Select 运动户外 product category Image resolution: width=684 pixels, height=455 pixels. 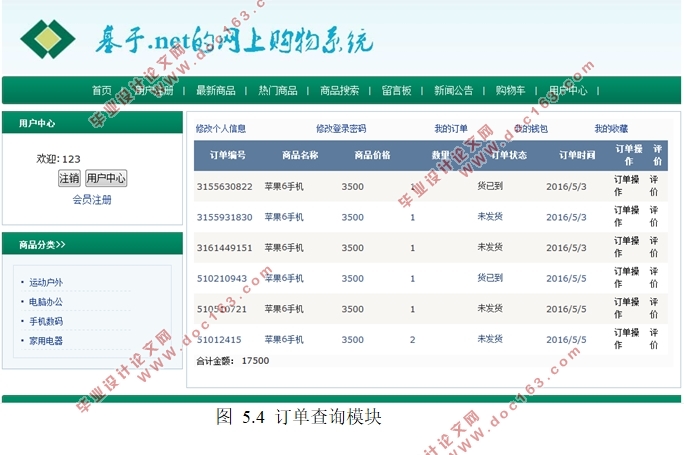pos(46,283)
